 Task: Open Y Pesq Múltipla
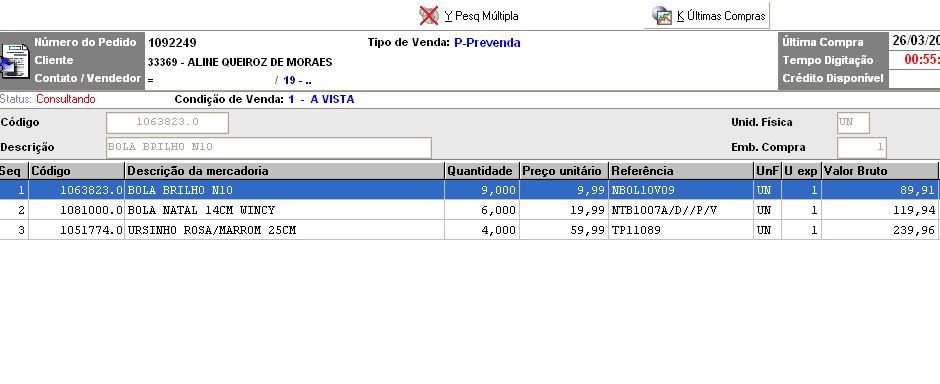pyautogui.click(x=470, y=16)
